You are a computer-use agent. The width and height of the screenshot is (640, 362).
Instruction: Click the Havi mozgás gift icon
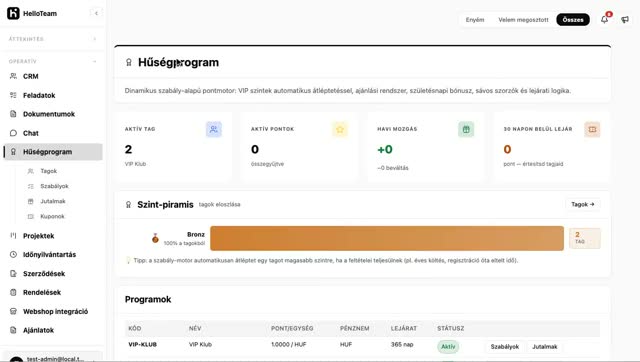(x=466, y=129)
